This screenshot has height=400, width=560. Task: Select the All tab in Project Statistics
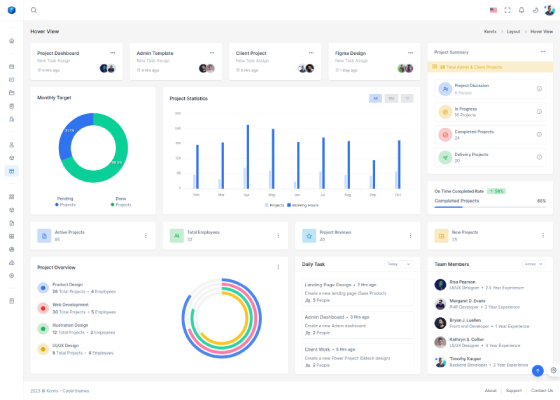pos(375,98)
